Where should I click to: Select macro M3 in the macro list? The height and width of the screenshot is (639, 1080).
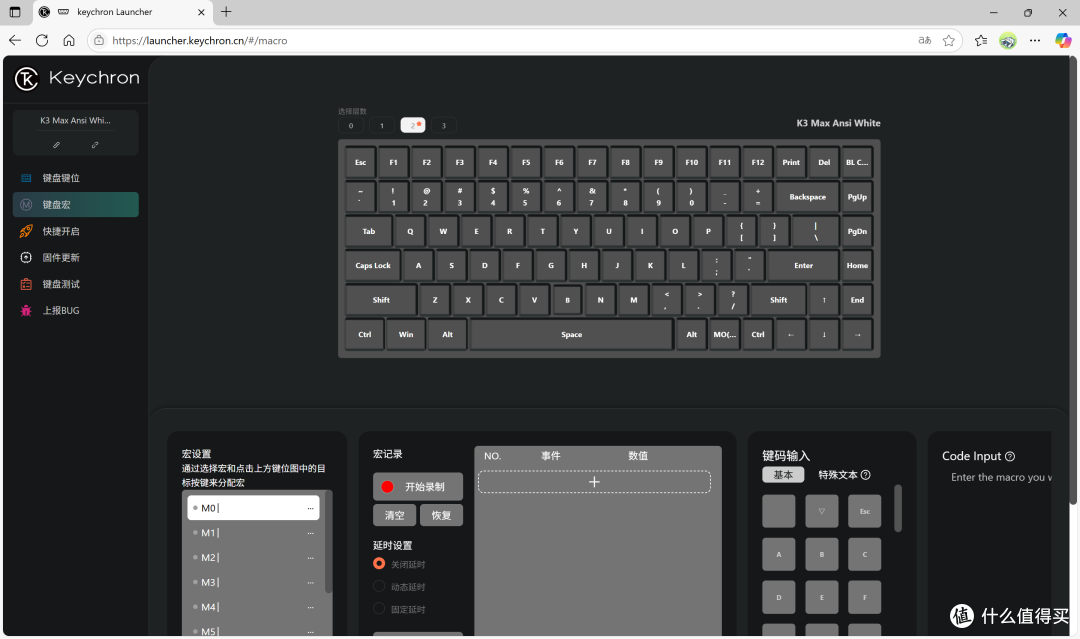(253, 583)
